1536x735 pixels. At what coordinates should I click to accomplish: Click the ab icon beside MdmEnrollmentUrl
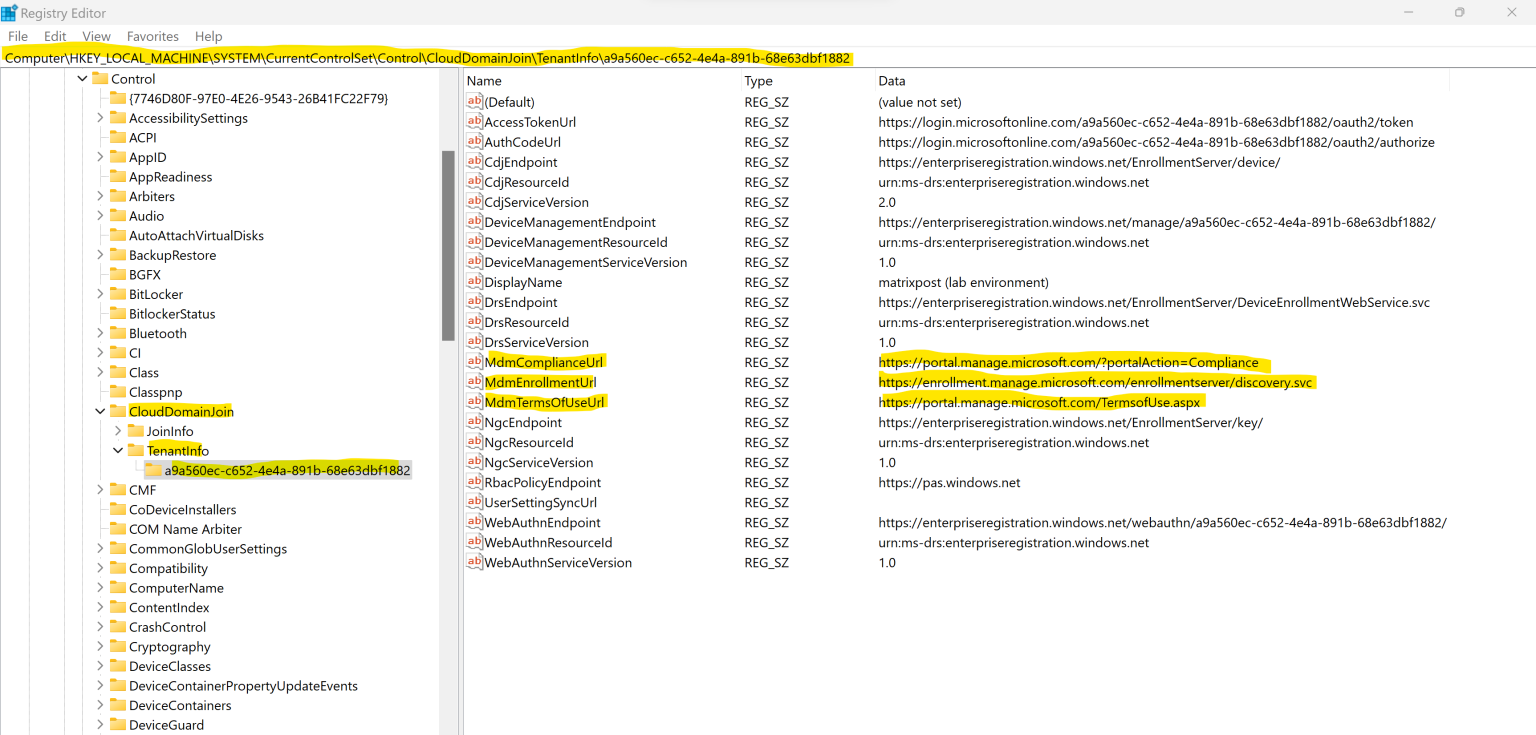click(x=474, y=382)
